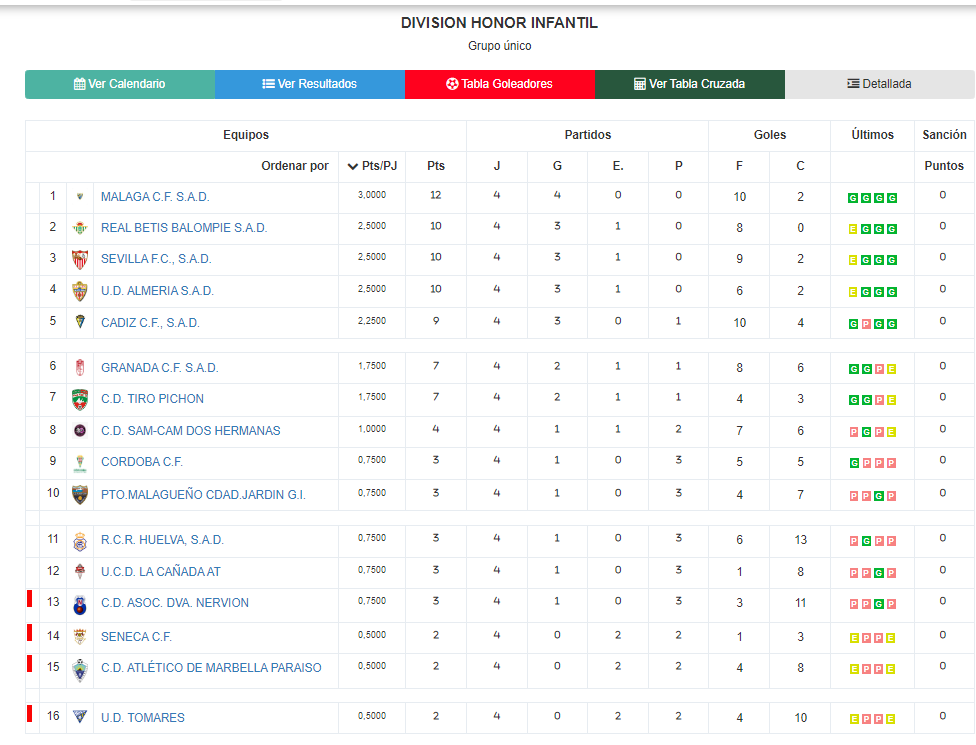Sort by F goals for header
Screen dimensions: 976x745
(x=739, y=166)
